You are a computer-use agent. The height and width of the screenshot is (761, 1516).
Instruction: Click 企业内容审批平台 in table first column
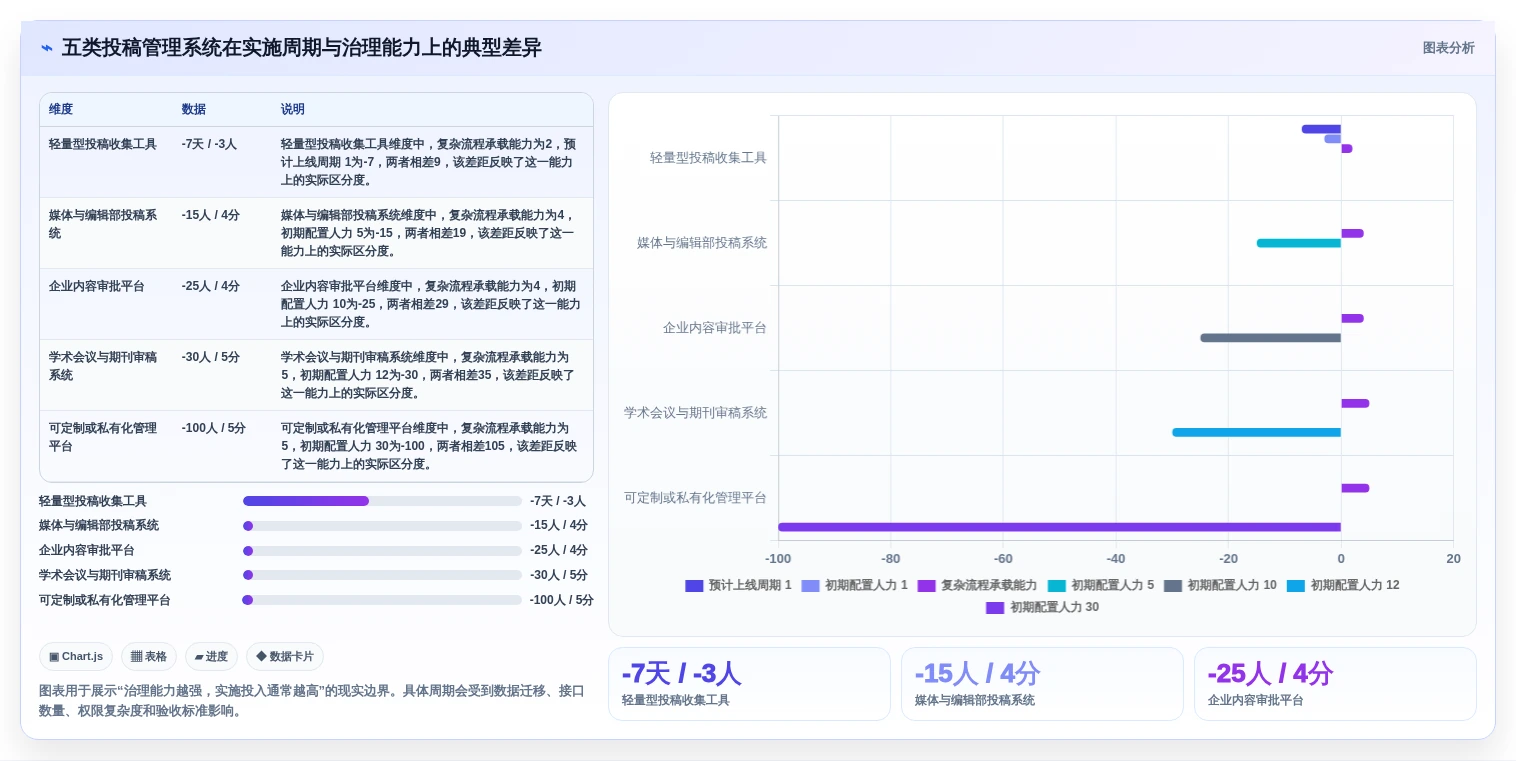pos(97,286)
